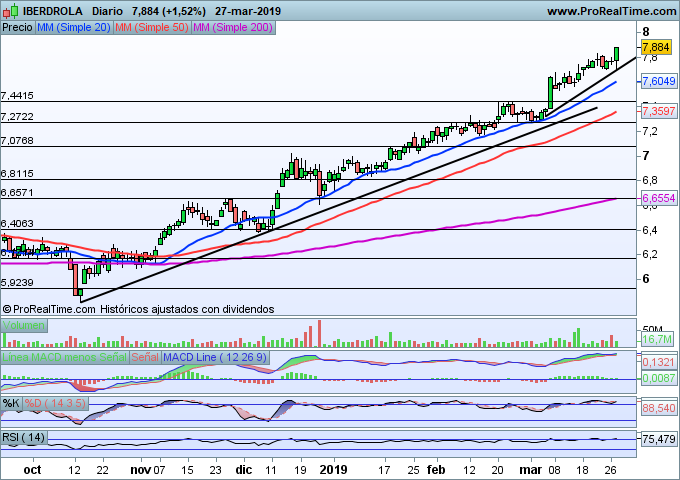
Task: Click the 7,2722 horizontal level label
Action: 17,117
